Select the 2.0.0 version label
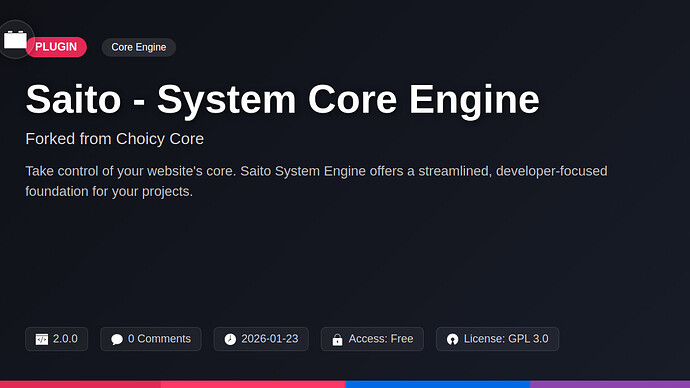 point(65,339)
